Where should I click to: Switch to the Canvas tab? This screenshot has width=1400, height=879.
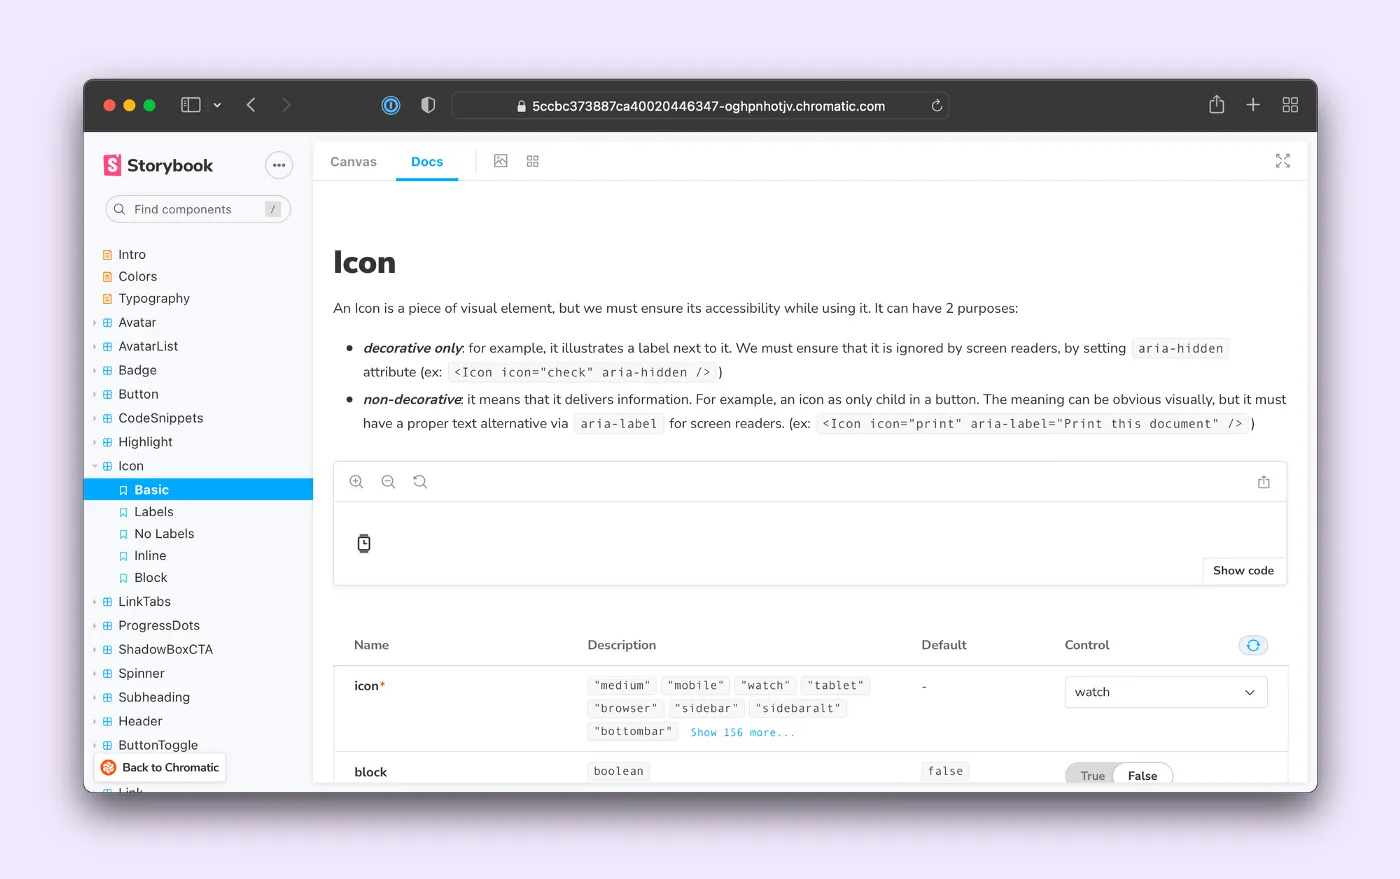(353, 162)
